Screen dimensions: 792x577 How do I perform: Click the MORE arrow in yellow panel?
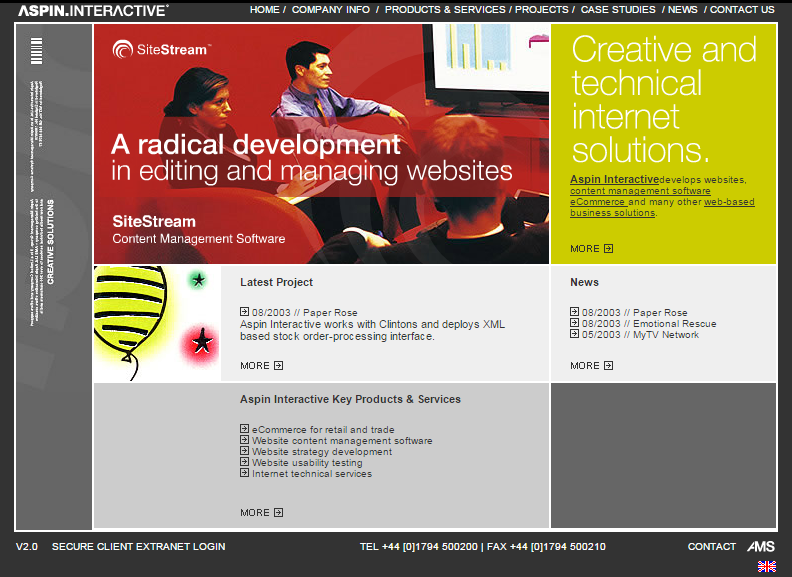(609, 249)
